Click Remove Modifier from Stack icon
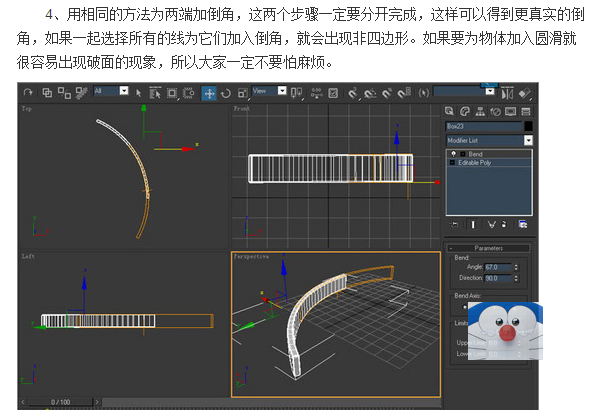 point(504,225)
